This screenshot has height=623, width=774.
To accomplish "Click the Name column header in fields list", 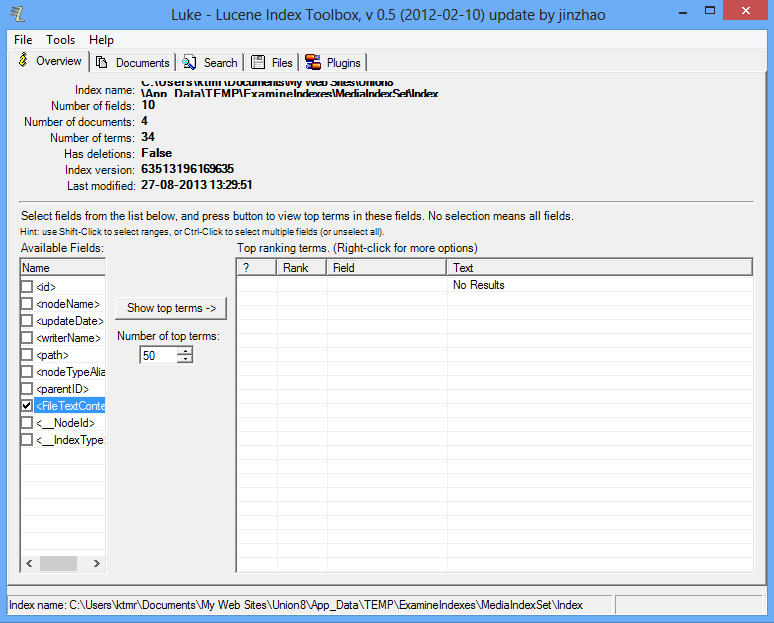I will (x=63, y=268).
